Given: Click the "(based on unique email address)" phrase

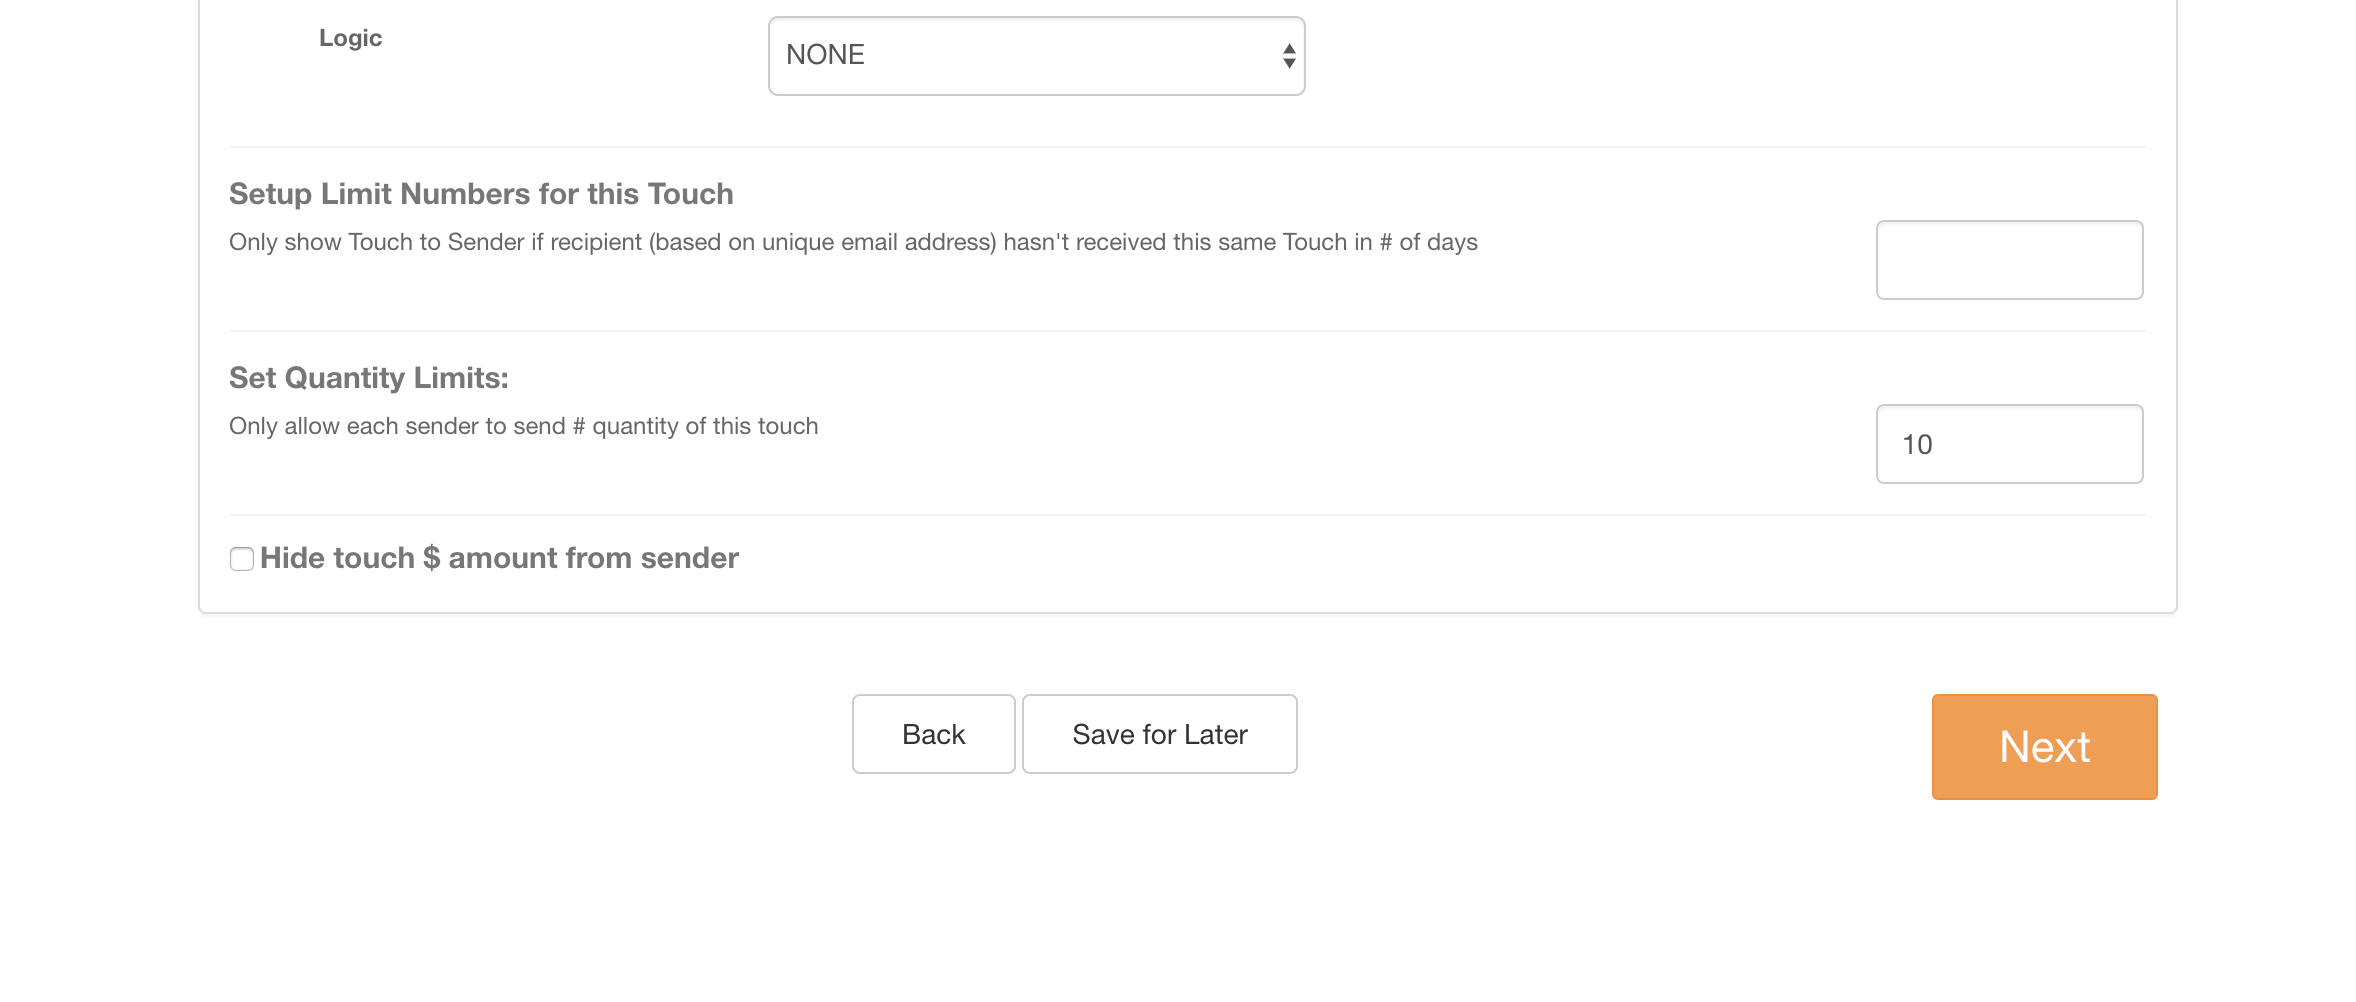Looking at the screenshot, I should [x=823, y=242].
